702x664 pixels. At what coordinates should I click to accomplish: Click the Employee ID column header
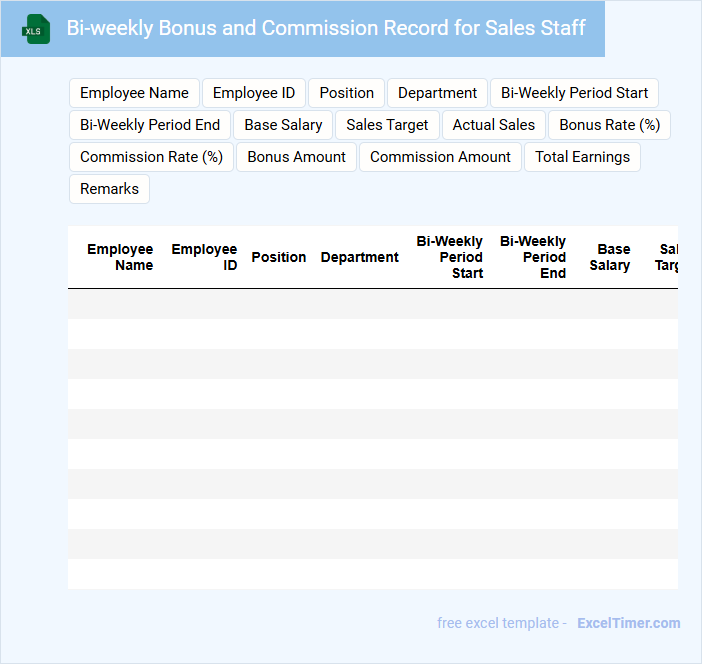[x=204, y=257]
